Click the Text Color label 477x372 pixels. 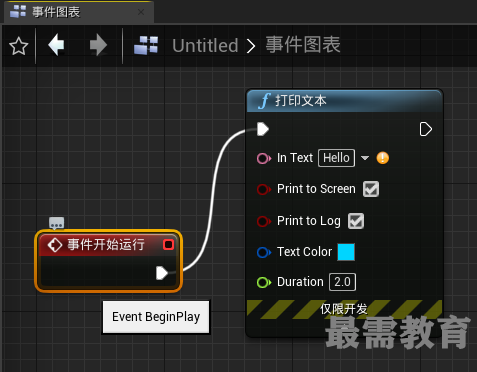pos(304,252)
